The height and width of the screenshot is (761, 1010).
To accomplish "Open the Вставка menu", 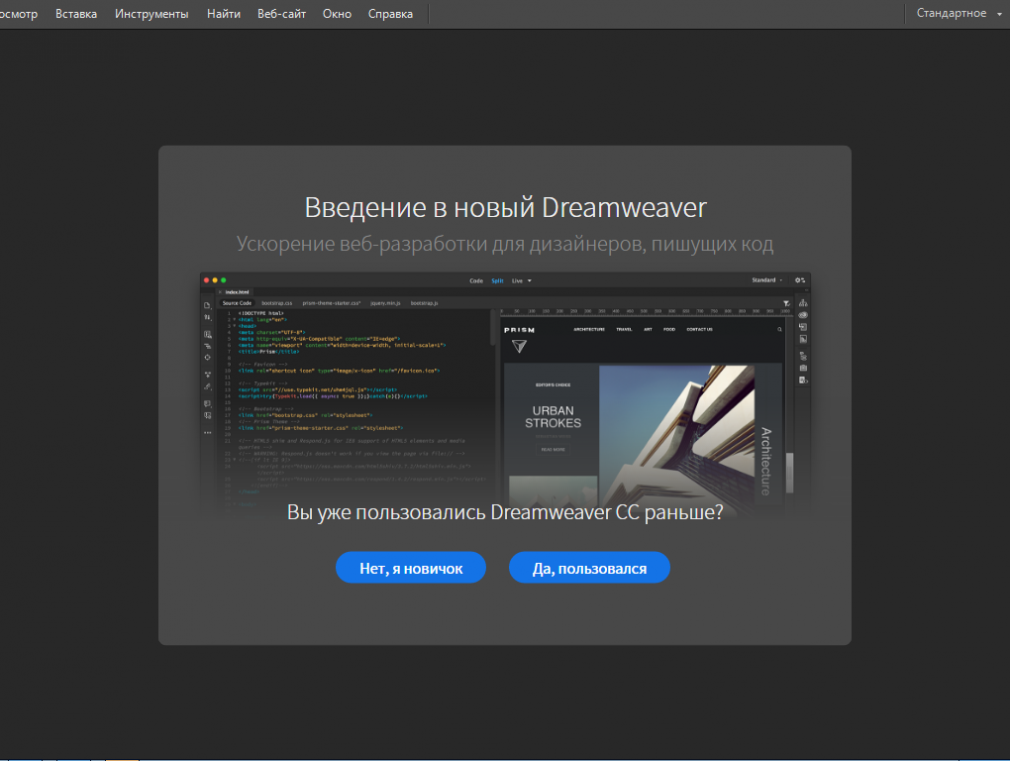I will click(x=76, y=14).
